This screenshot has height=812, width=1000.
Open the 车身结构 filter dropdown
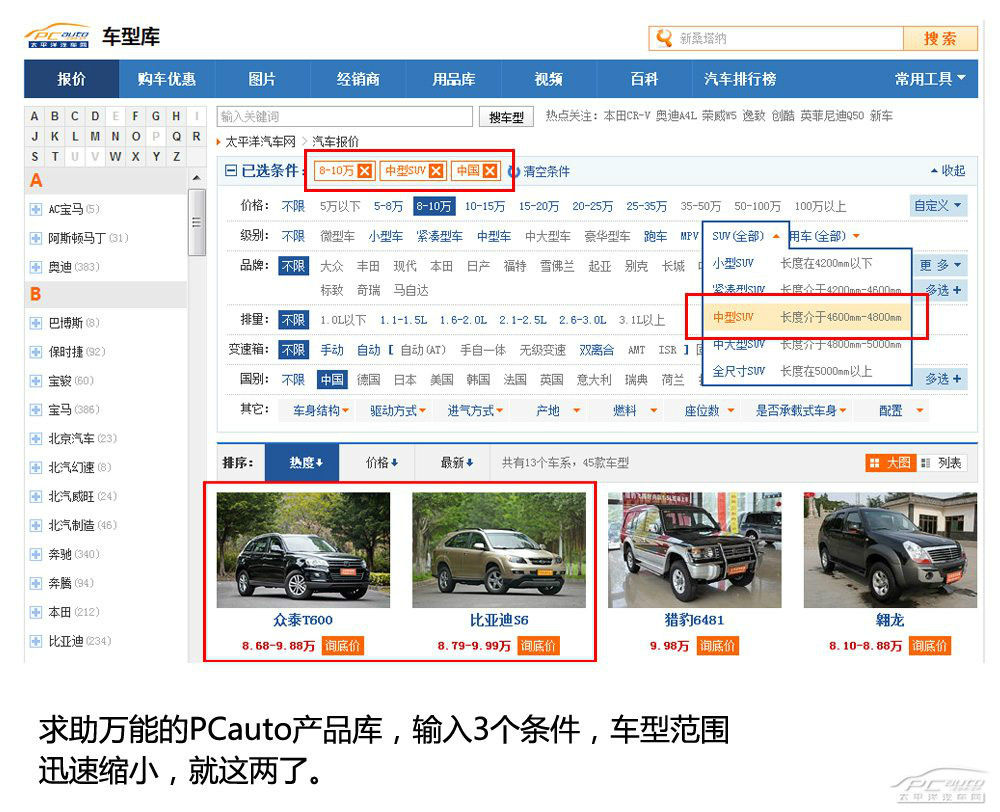pos(316,411)
